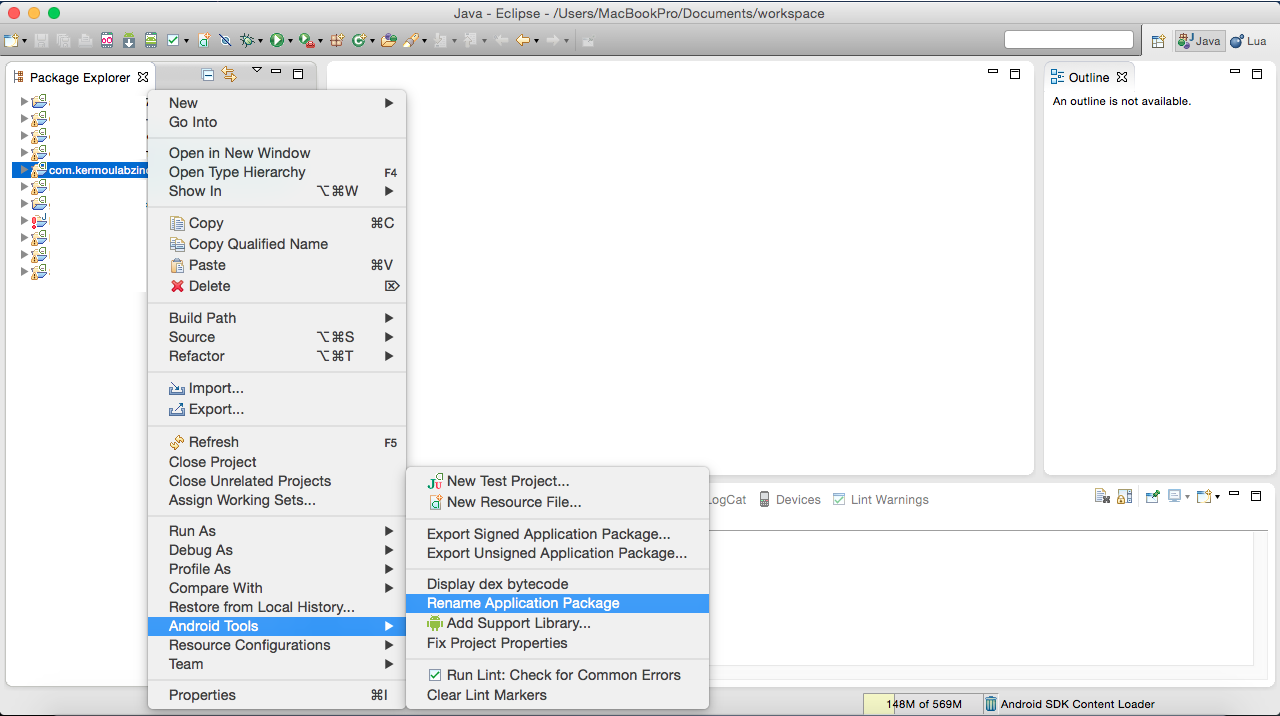Click Android SDK Content Loader status text
This screenshot has height=716, width=1280.
(1077, 704)
